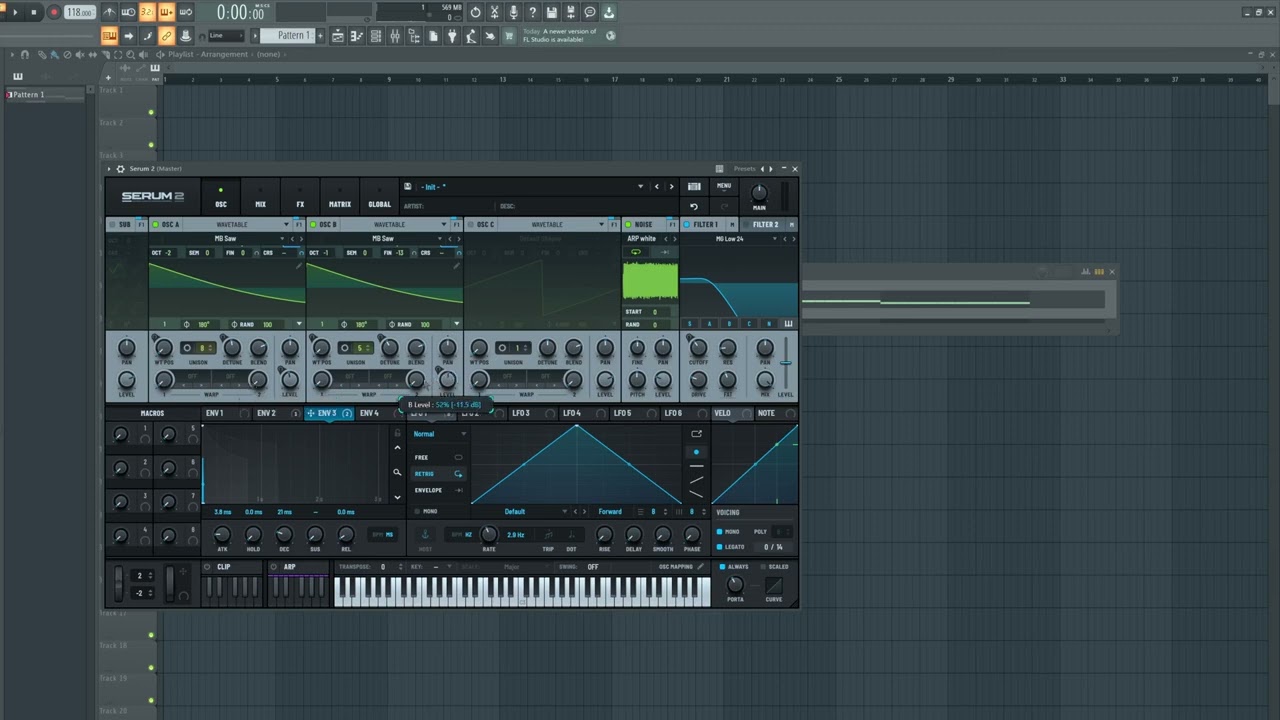Toggle the NOISE oscillator enable switch
Screen dimensions: 1280x720
click(x=627, y=225)
